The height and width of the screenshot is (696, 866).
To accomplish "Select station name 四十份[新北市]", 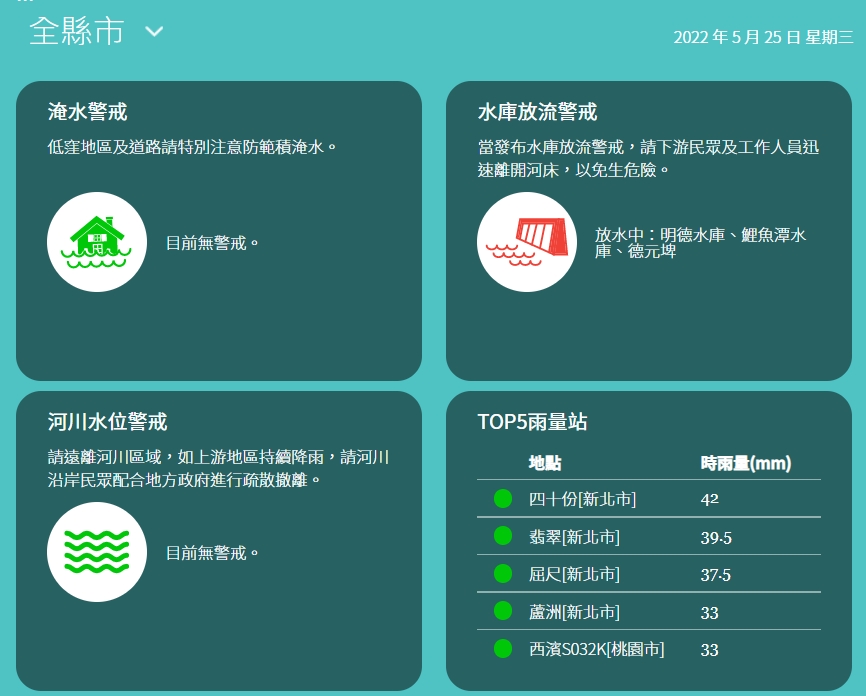I will (583, 499).
